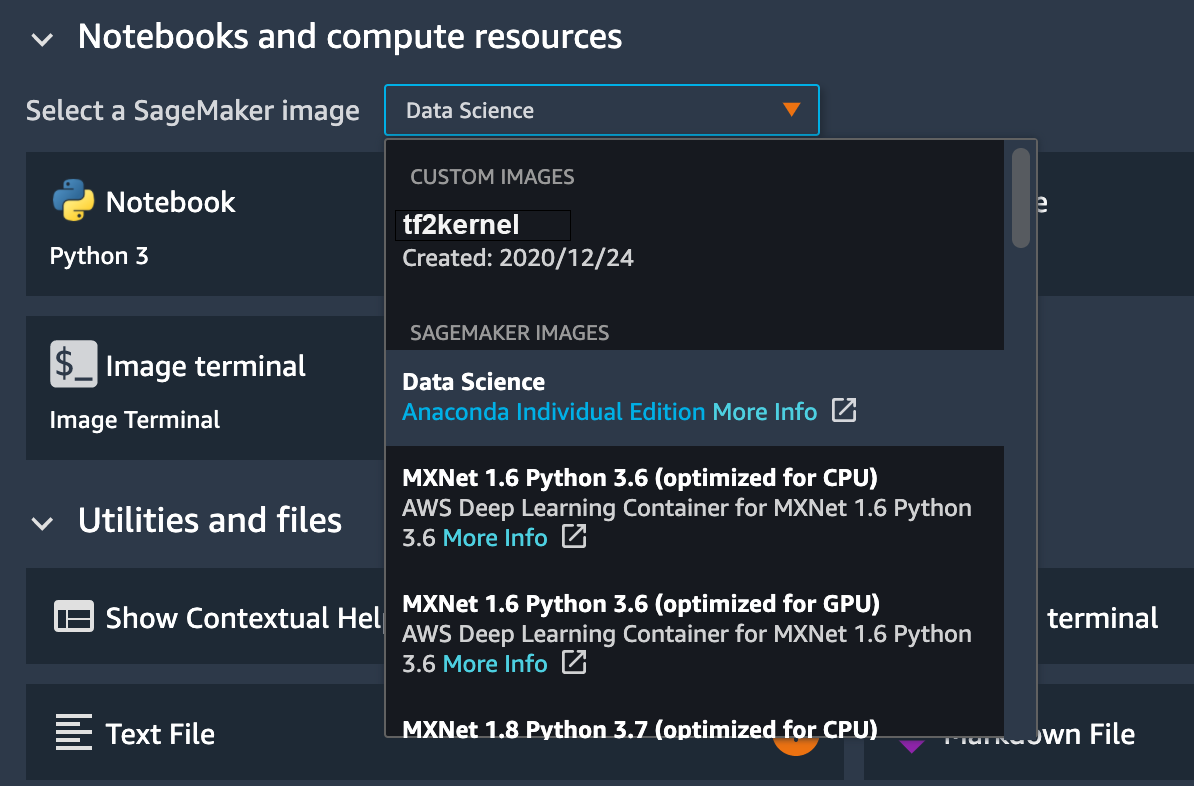Open external link icon beside Anaconda More Info

pos(844,411)
